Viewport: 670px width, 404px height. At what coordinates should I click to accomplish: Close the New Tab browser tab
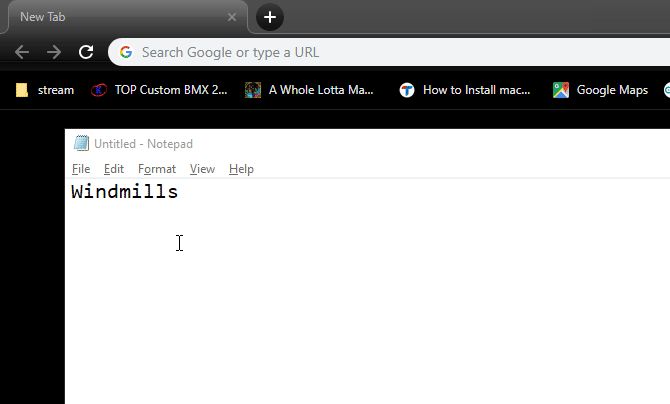pyautogui.click(x=232, y=17)
